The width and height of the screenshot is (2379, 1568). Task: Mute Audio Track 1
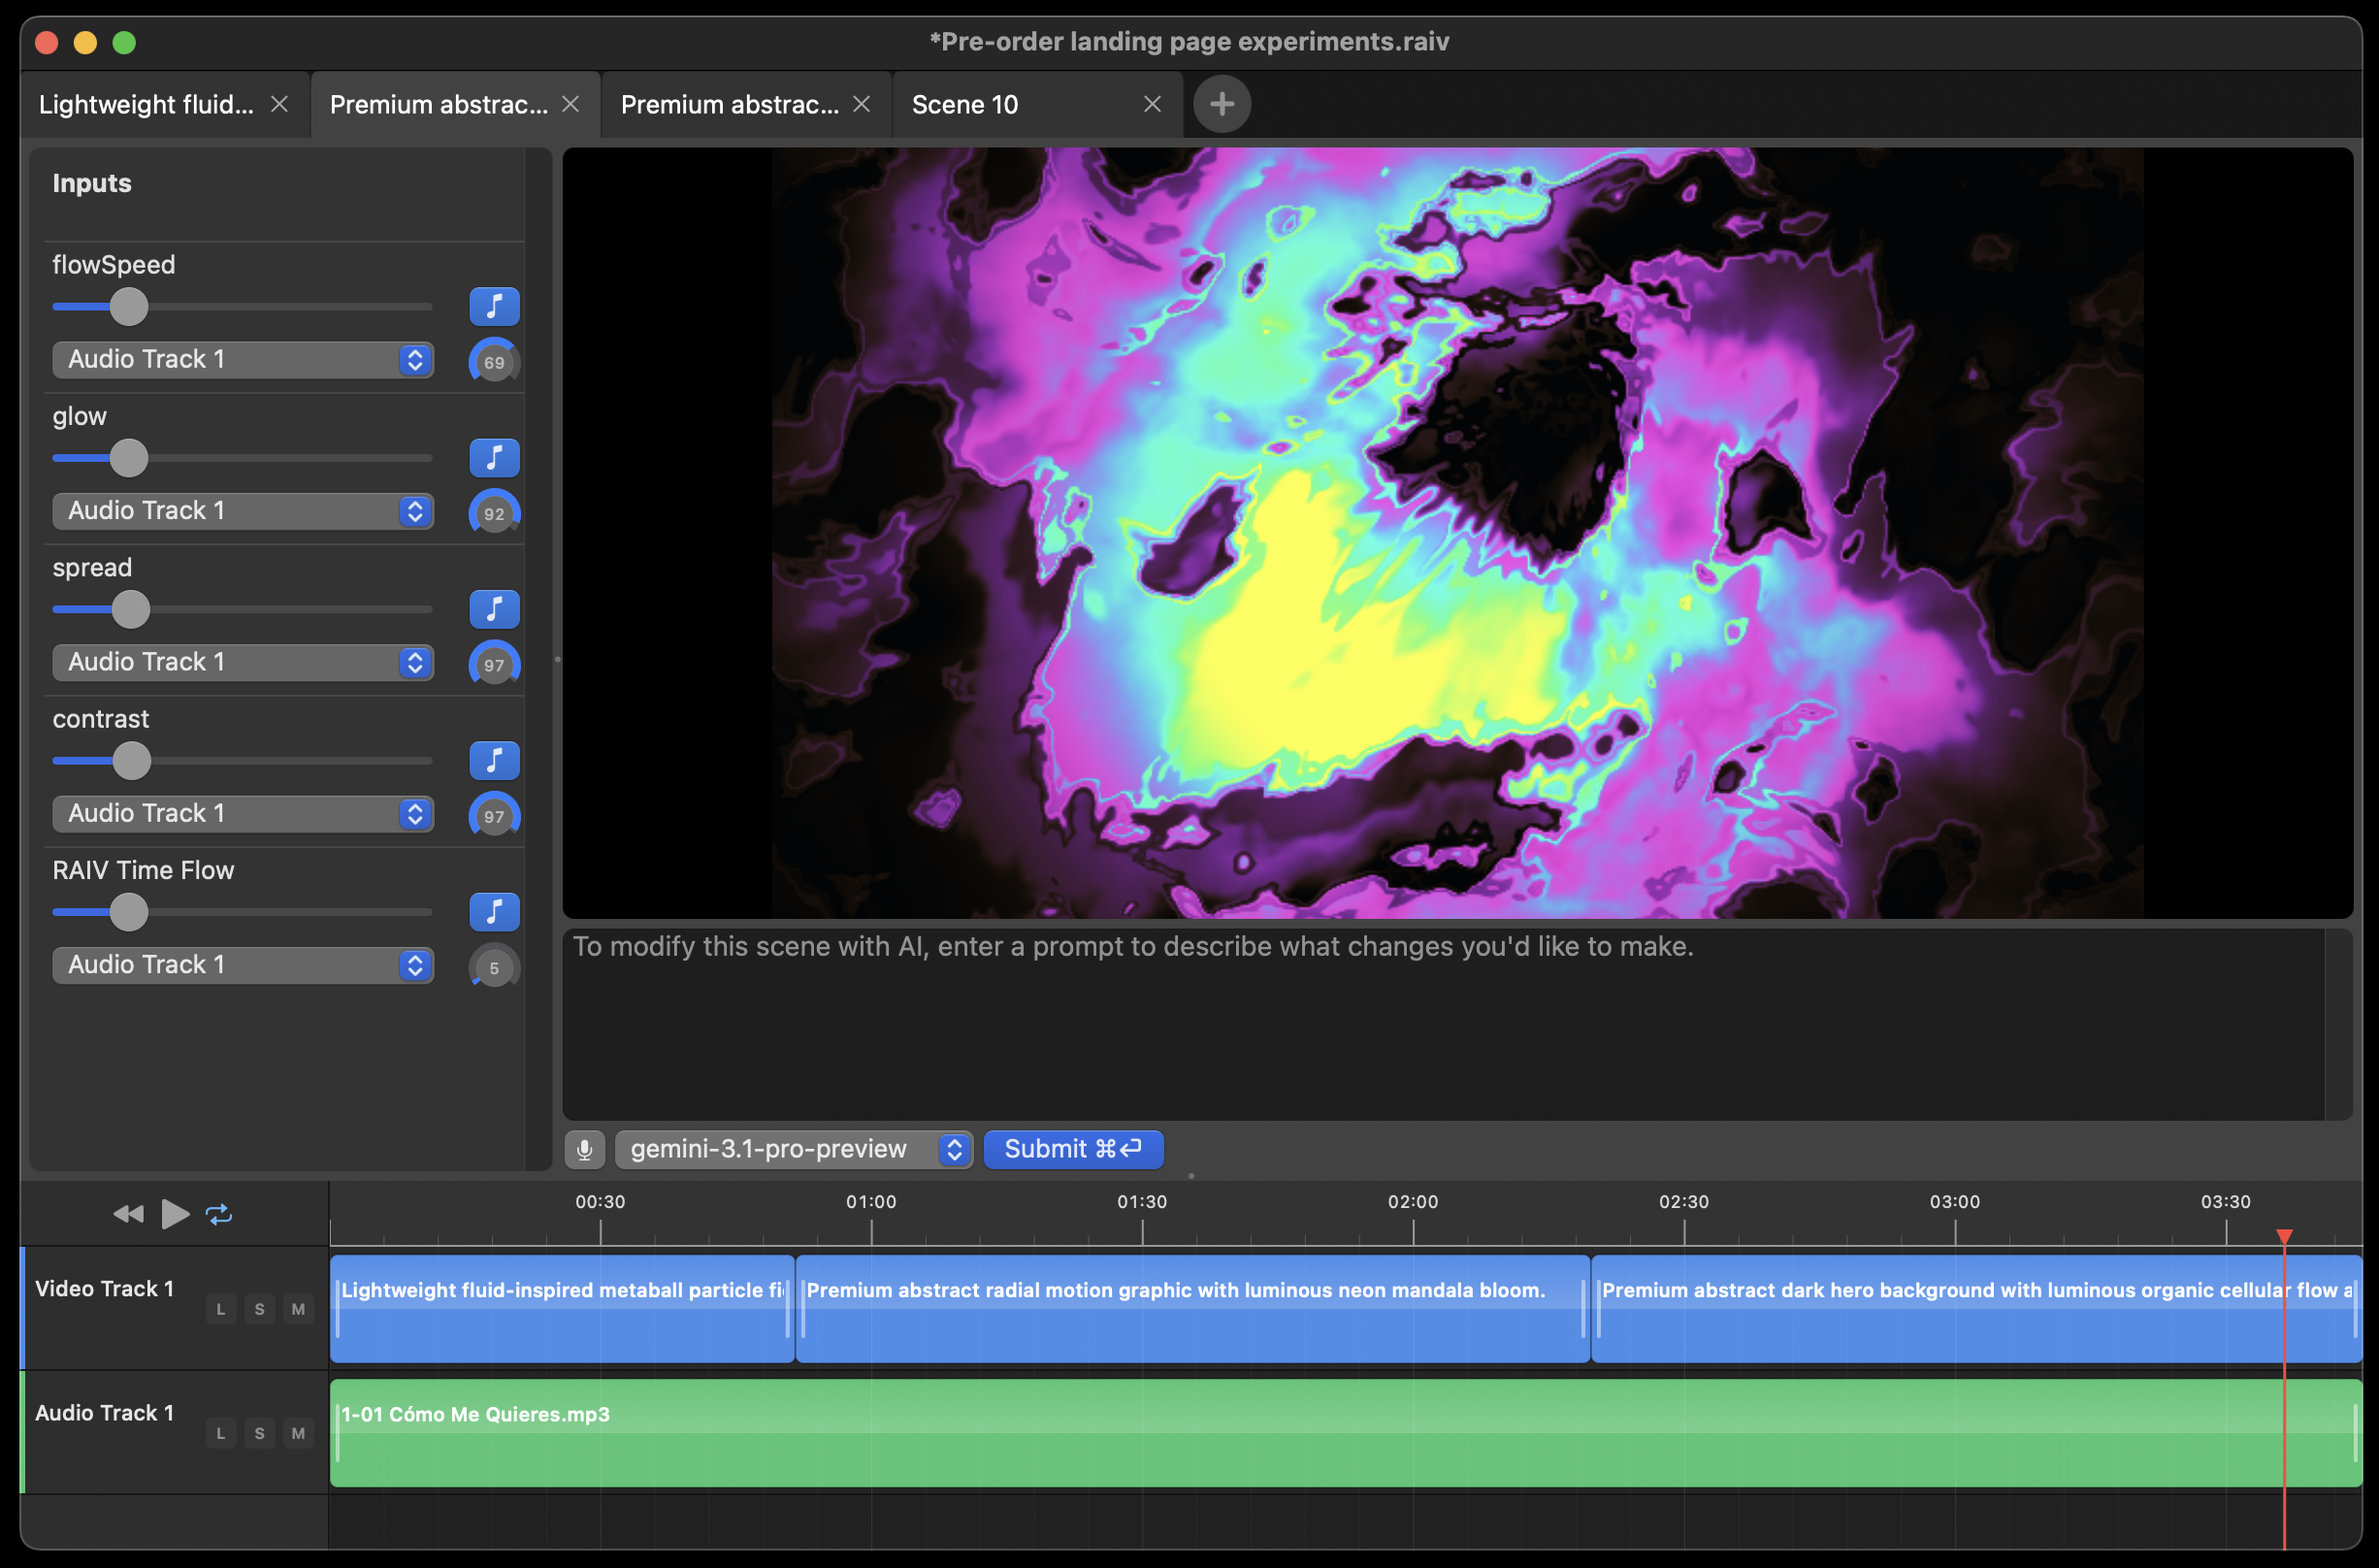pos(298,1433)
